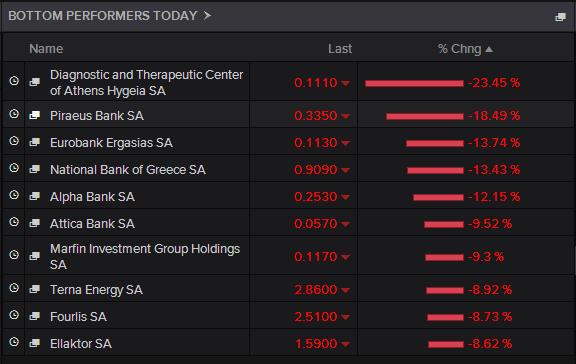This screenshot has width=576, height=364.
Task: Open Bottom Performers Today chevron arrow
Action: (207, 15)
